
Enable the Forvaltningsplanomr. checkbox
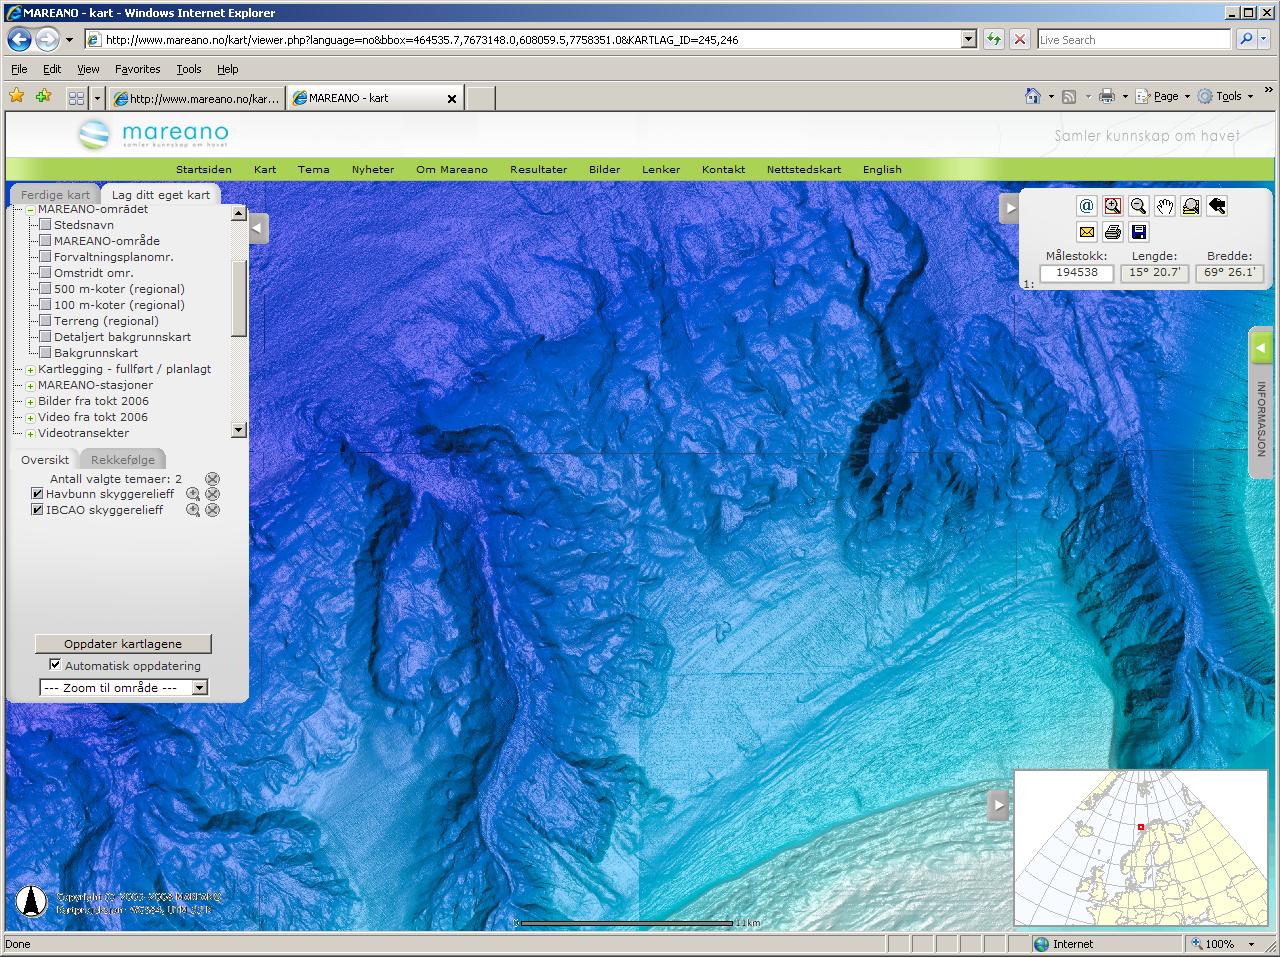[x=45, y=257]
